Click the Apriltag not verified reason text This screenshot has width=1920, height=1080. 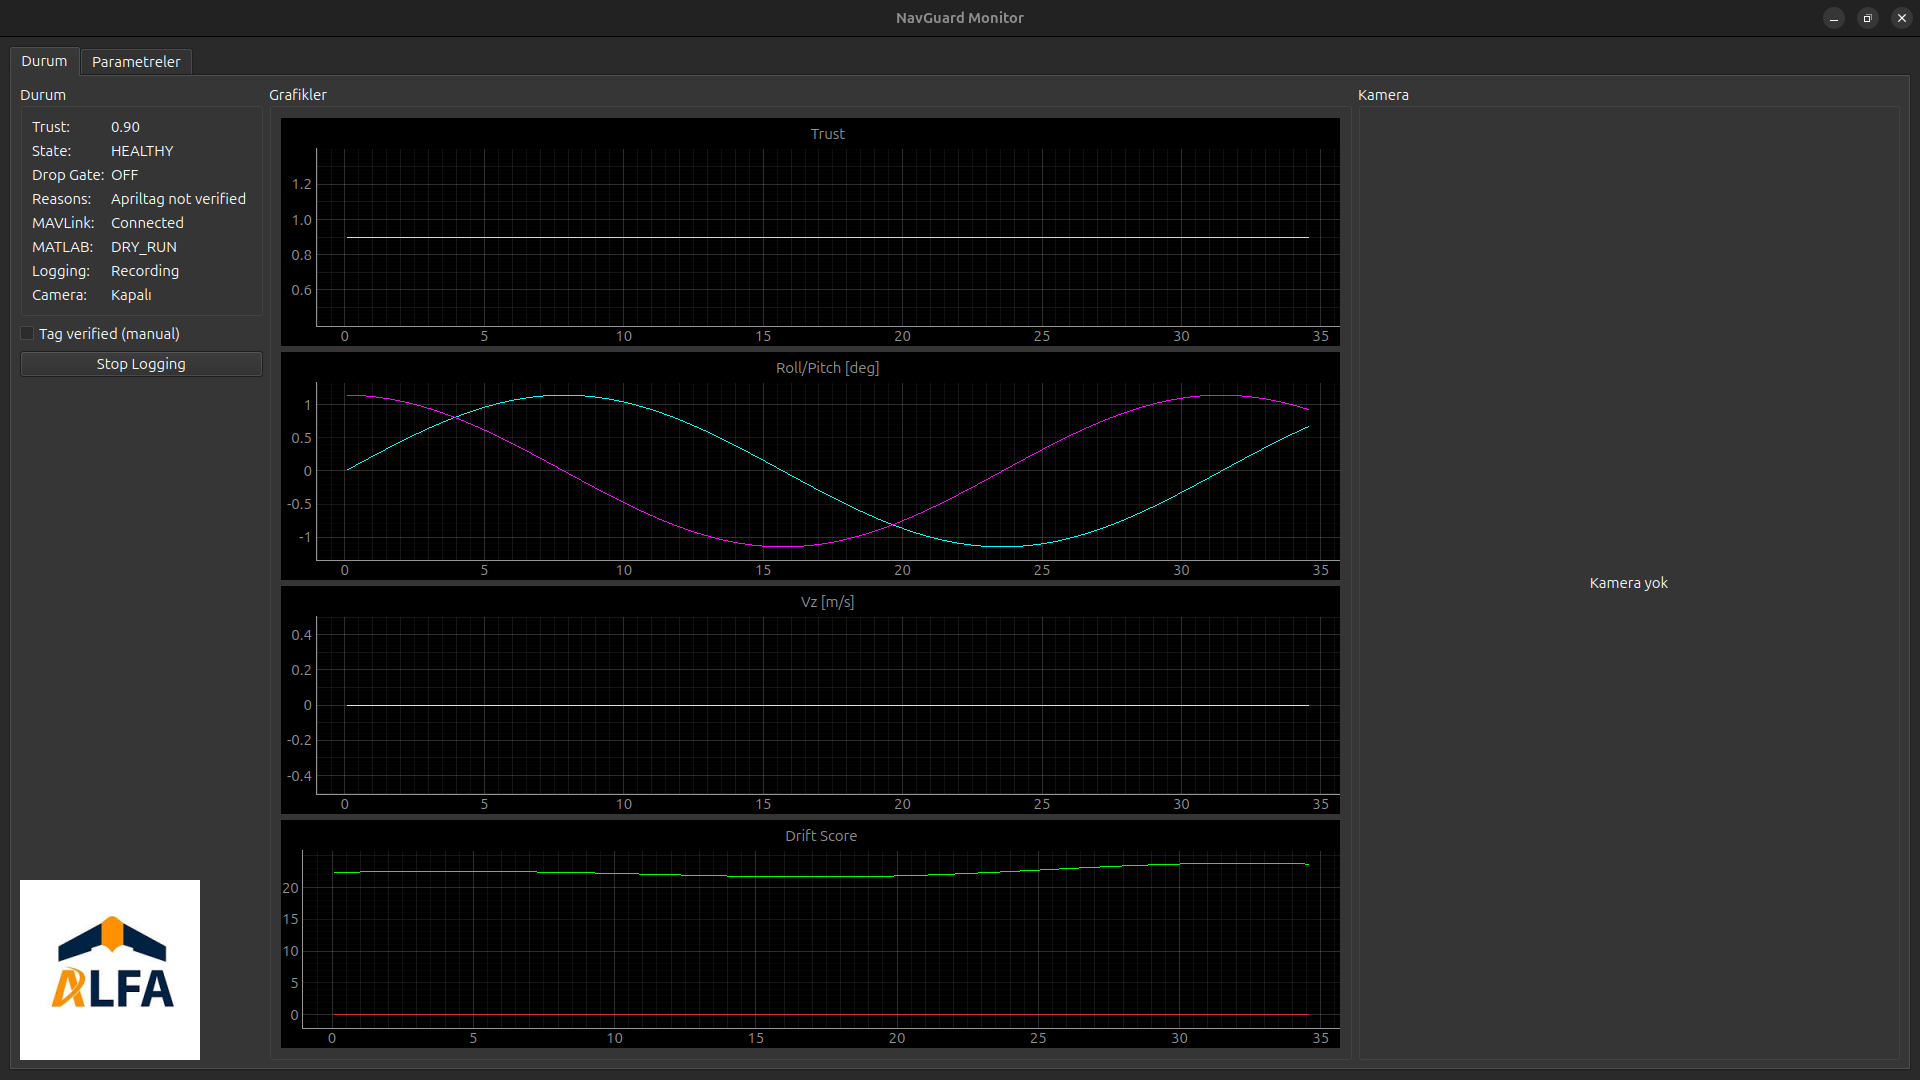(x=178, y=199)
